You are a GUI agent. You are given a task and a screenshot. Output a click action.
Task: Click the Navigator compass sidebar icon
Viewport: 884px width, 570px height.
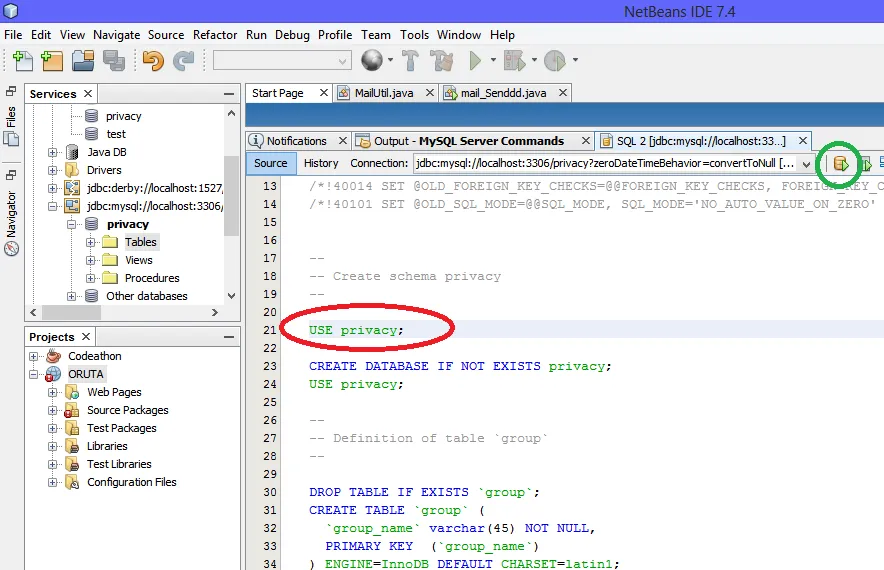coord(11,249)
